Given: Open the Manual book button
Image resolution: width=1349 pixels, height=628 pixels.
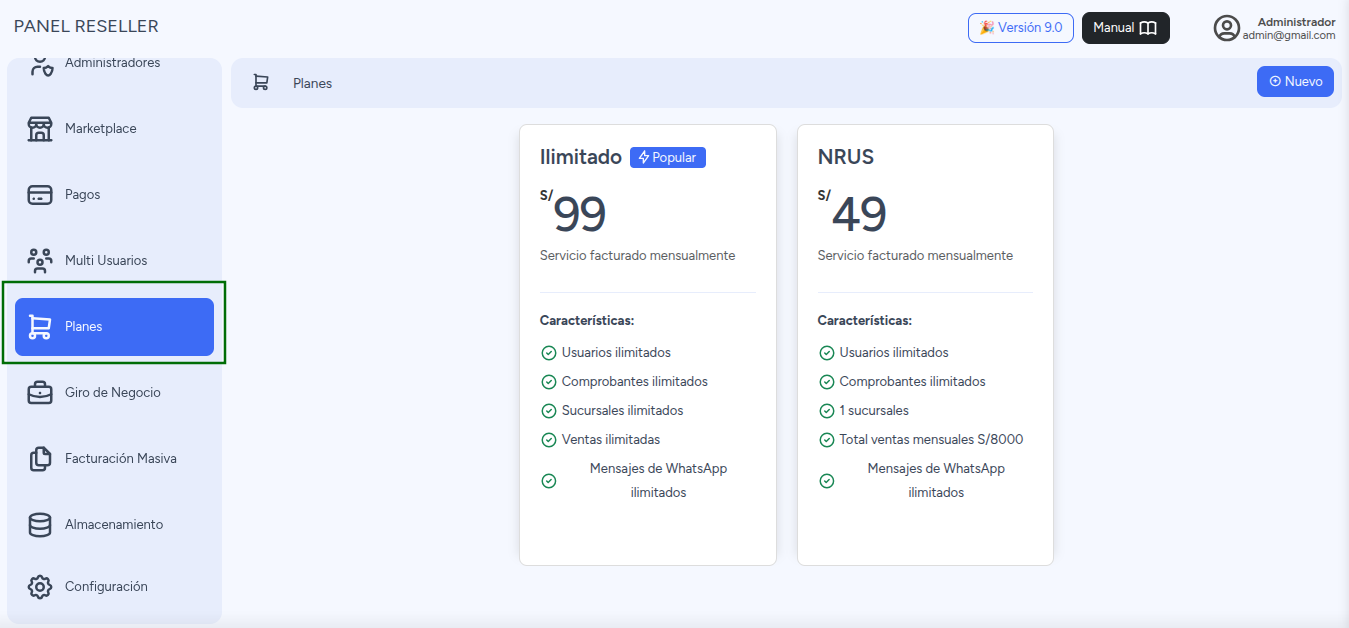Looking at the screenshot, I should point(1126,28).
